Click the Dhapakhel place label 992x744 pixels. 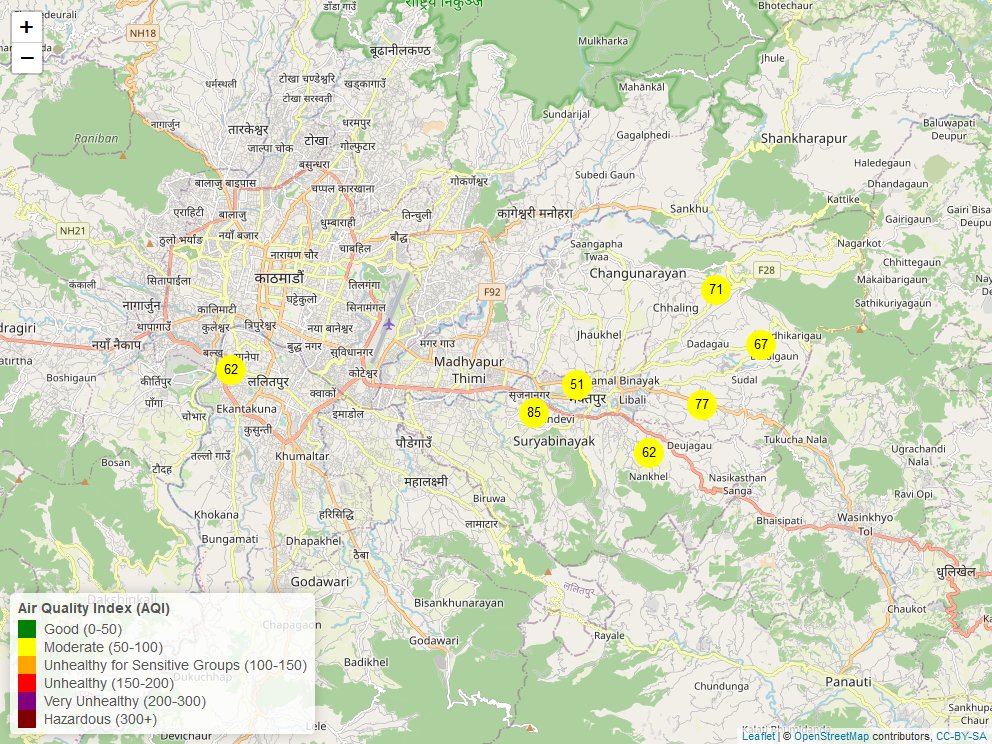313,541
